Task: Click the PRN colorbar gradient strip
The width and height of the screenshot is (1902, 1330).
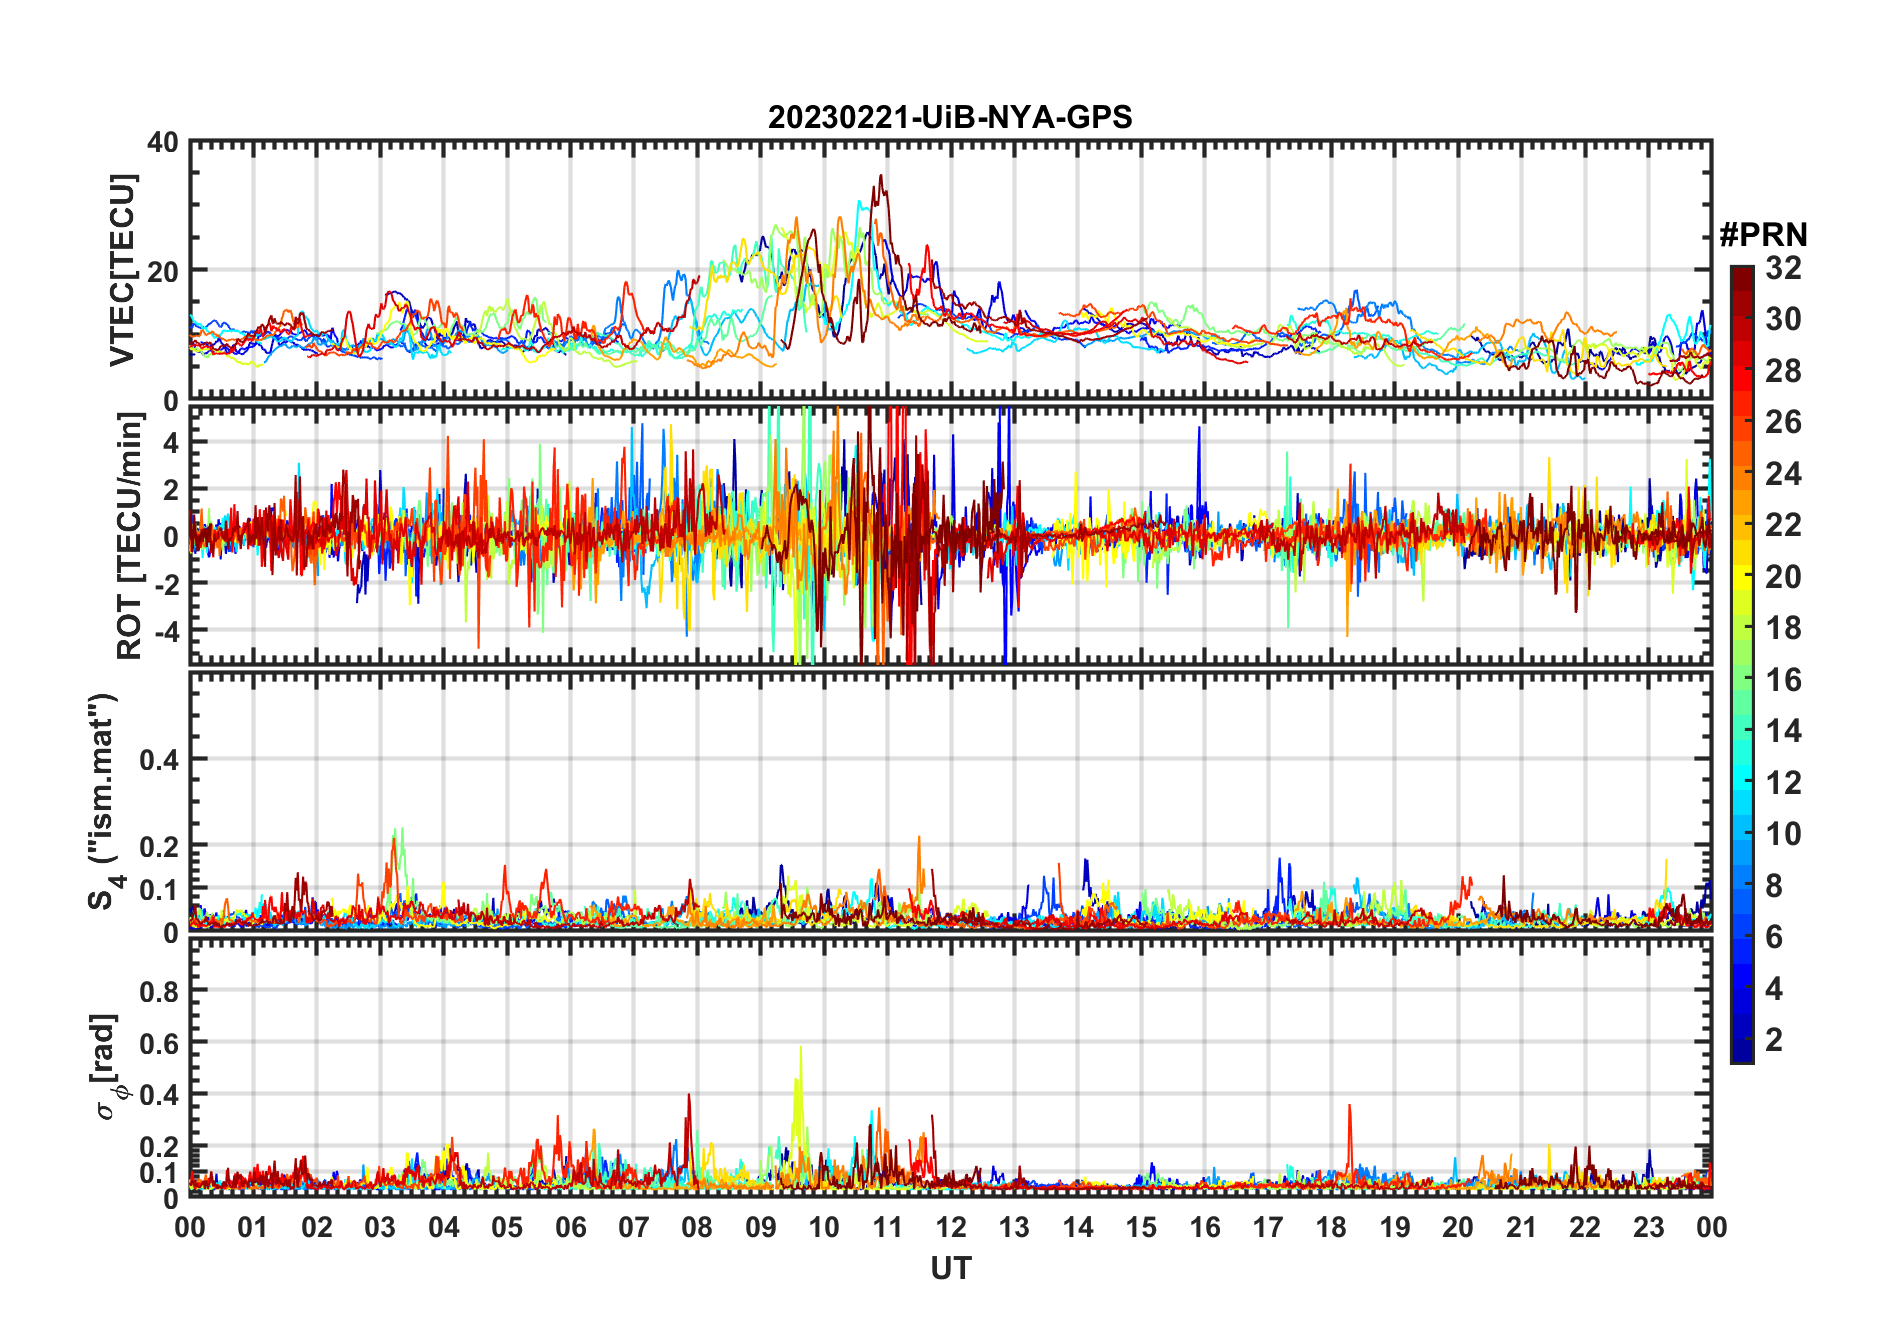Action: (x=1742, y=664)
